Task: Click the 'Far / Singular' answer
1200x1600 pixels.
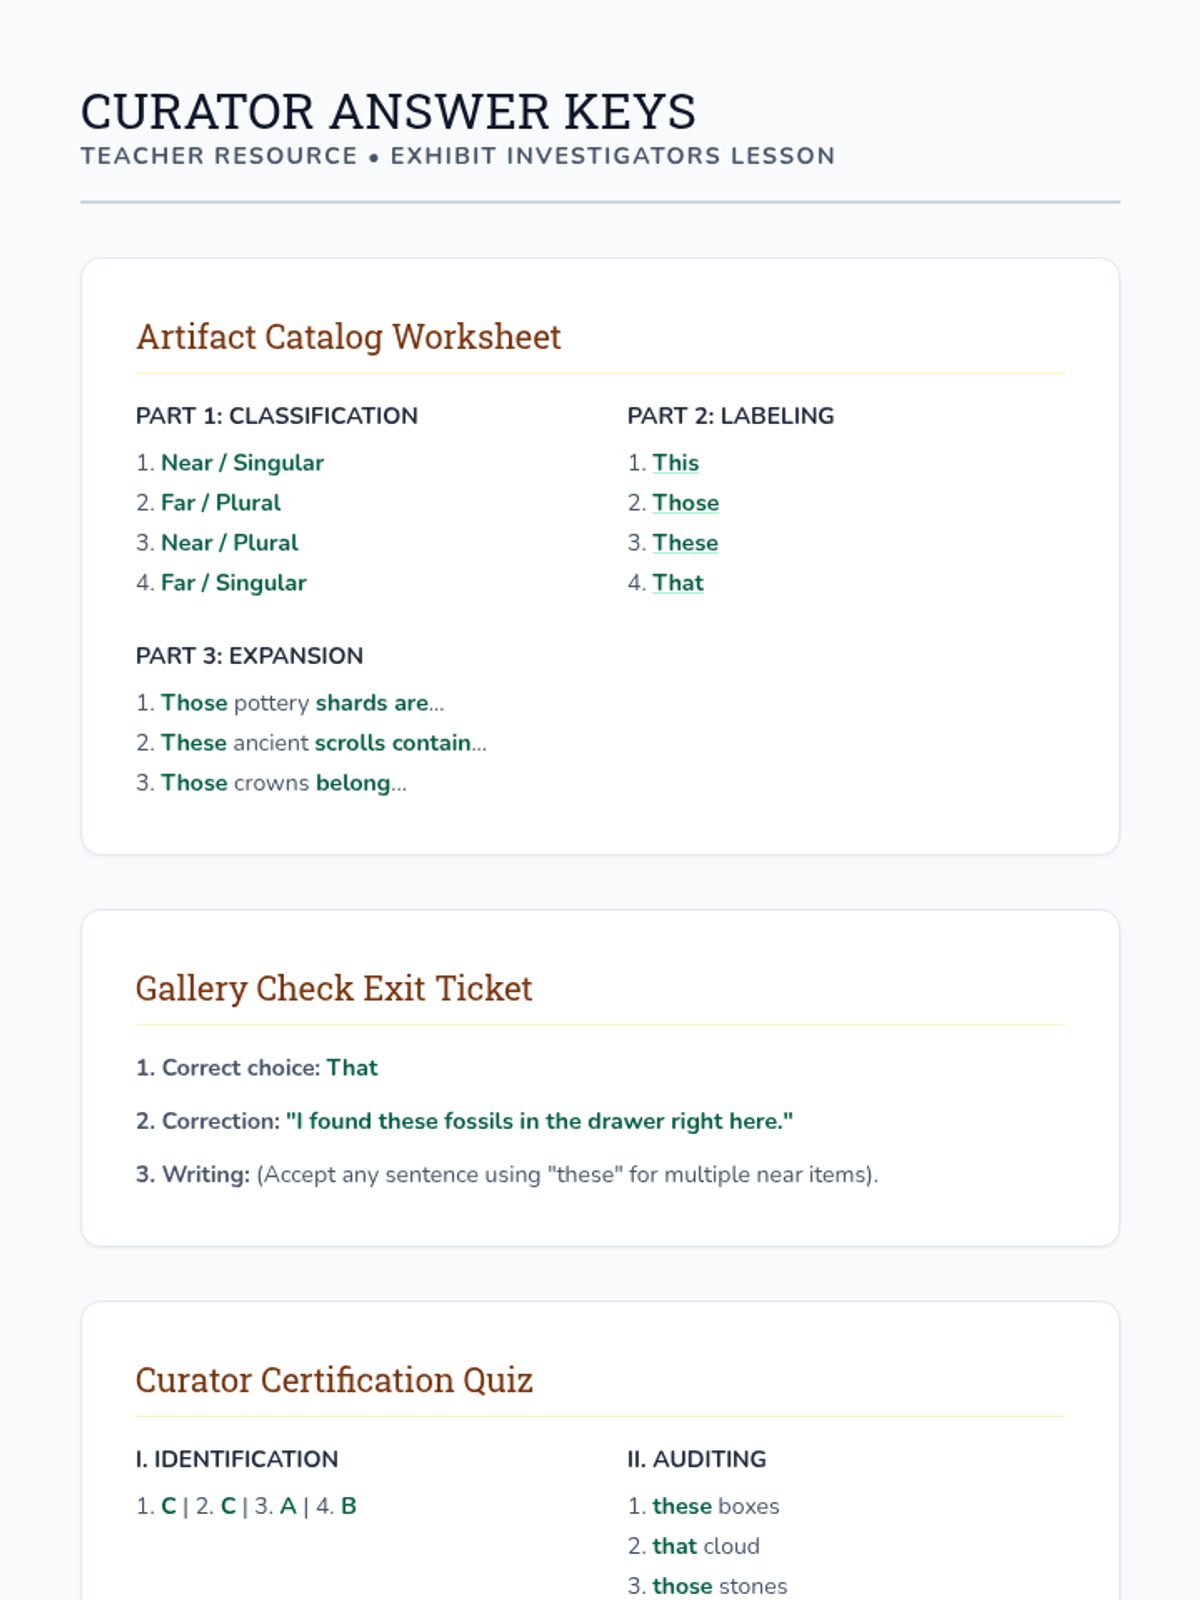Action: pos(233,583)
